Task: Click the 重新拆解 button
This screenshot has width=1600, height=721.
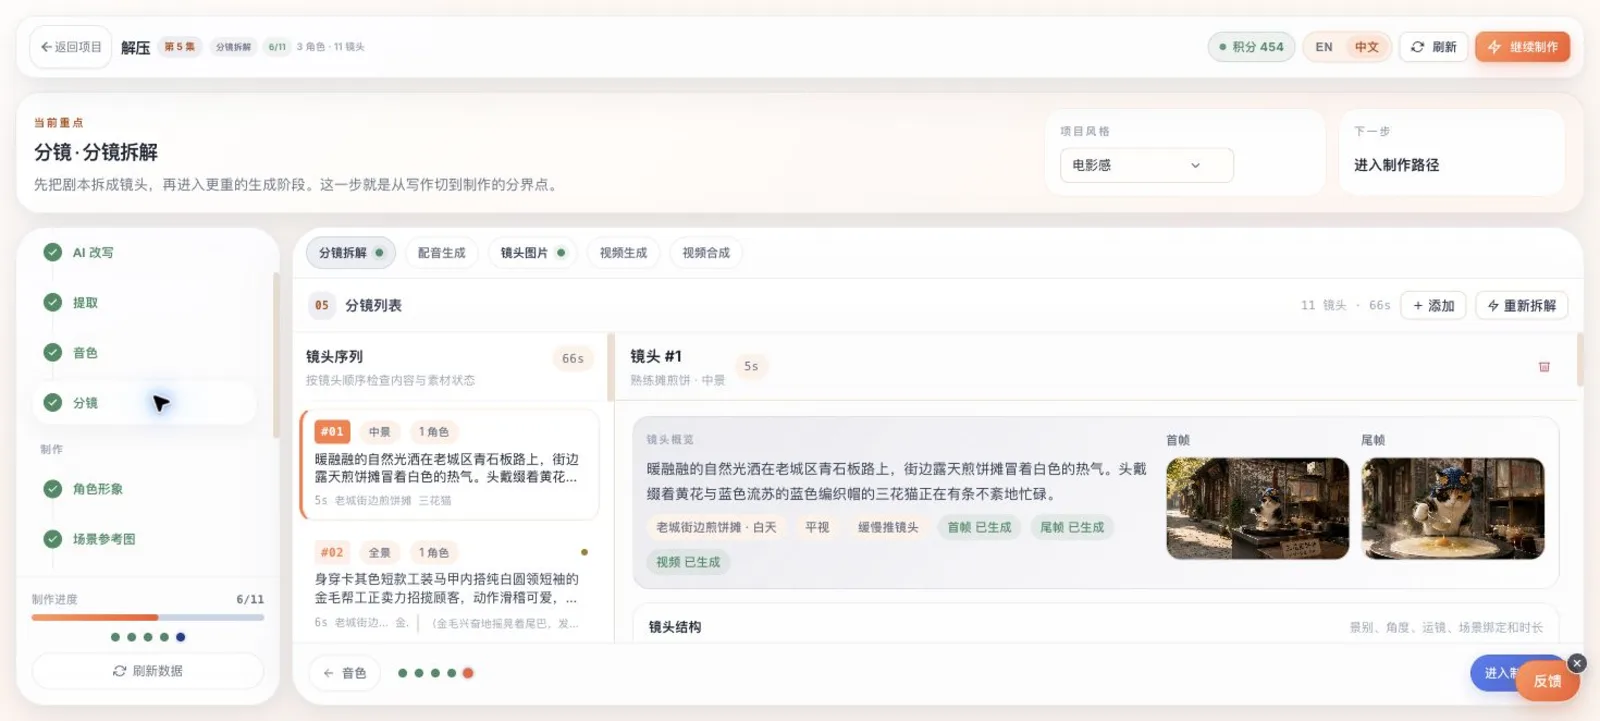Action: click(x=1522, y=306)
